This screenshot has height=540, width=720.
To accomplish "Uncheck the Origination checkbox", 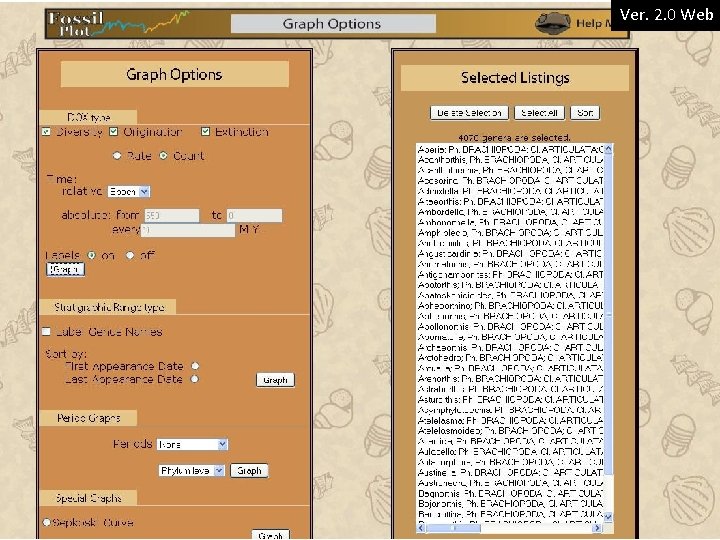I will coord(113,132).
